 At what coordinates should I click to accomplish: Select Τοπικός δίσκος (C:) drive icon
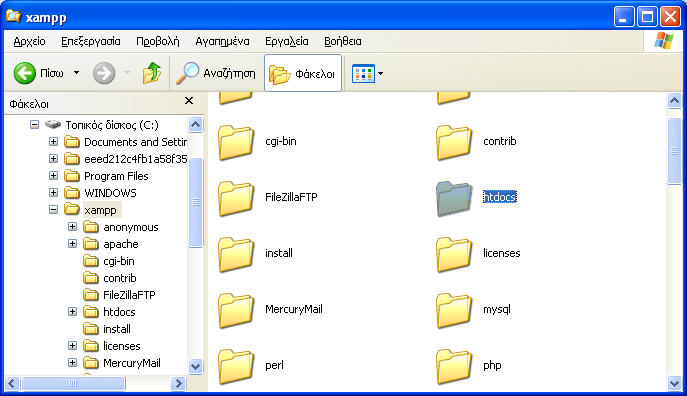tap(53, 125)
